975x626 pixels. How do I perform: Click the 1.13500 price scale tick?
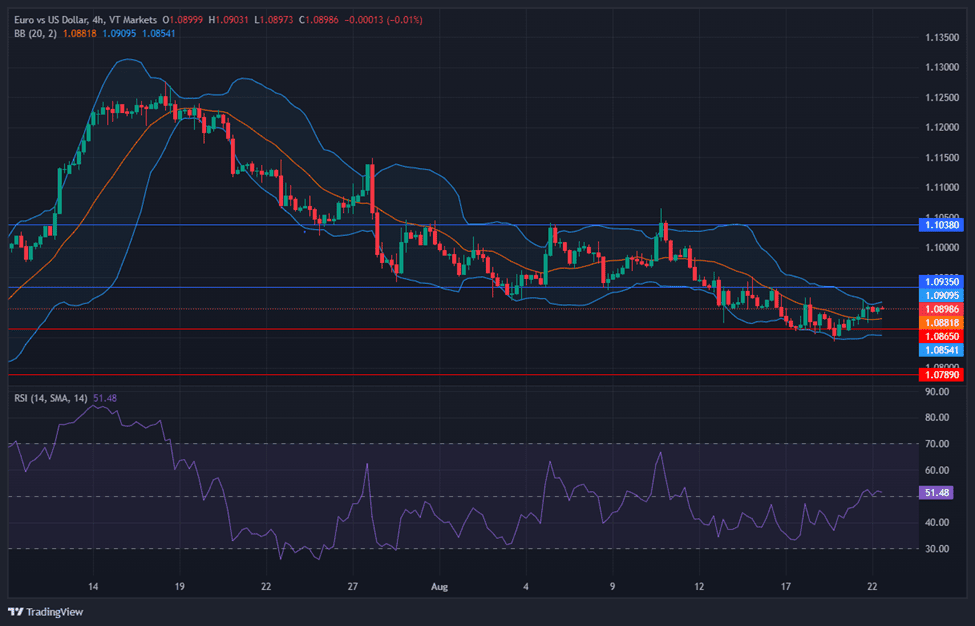tap(939, 38)
